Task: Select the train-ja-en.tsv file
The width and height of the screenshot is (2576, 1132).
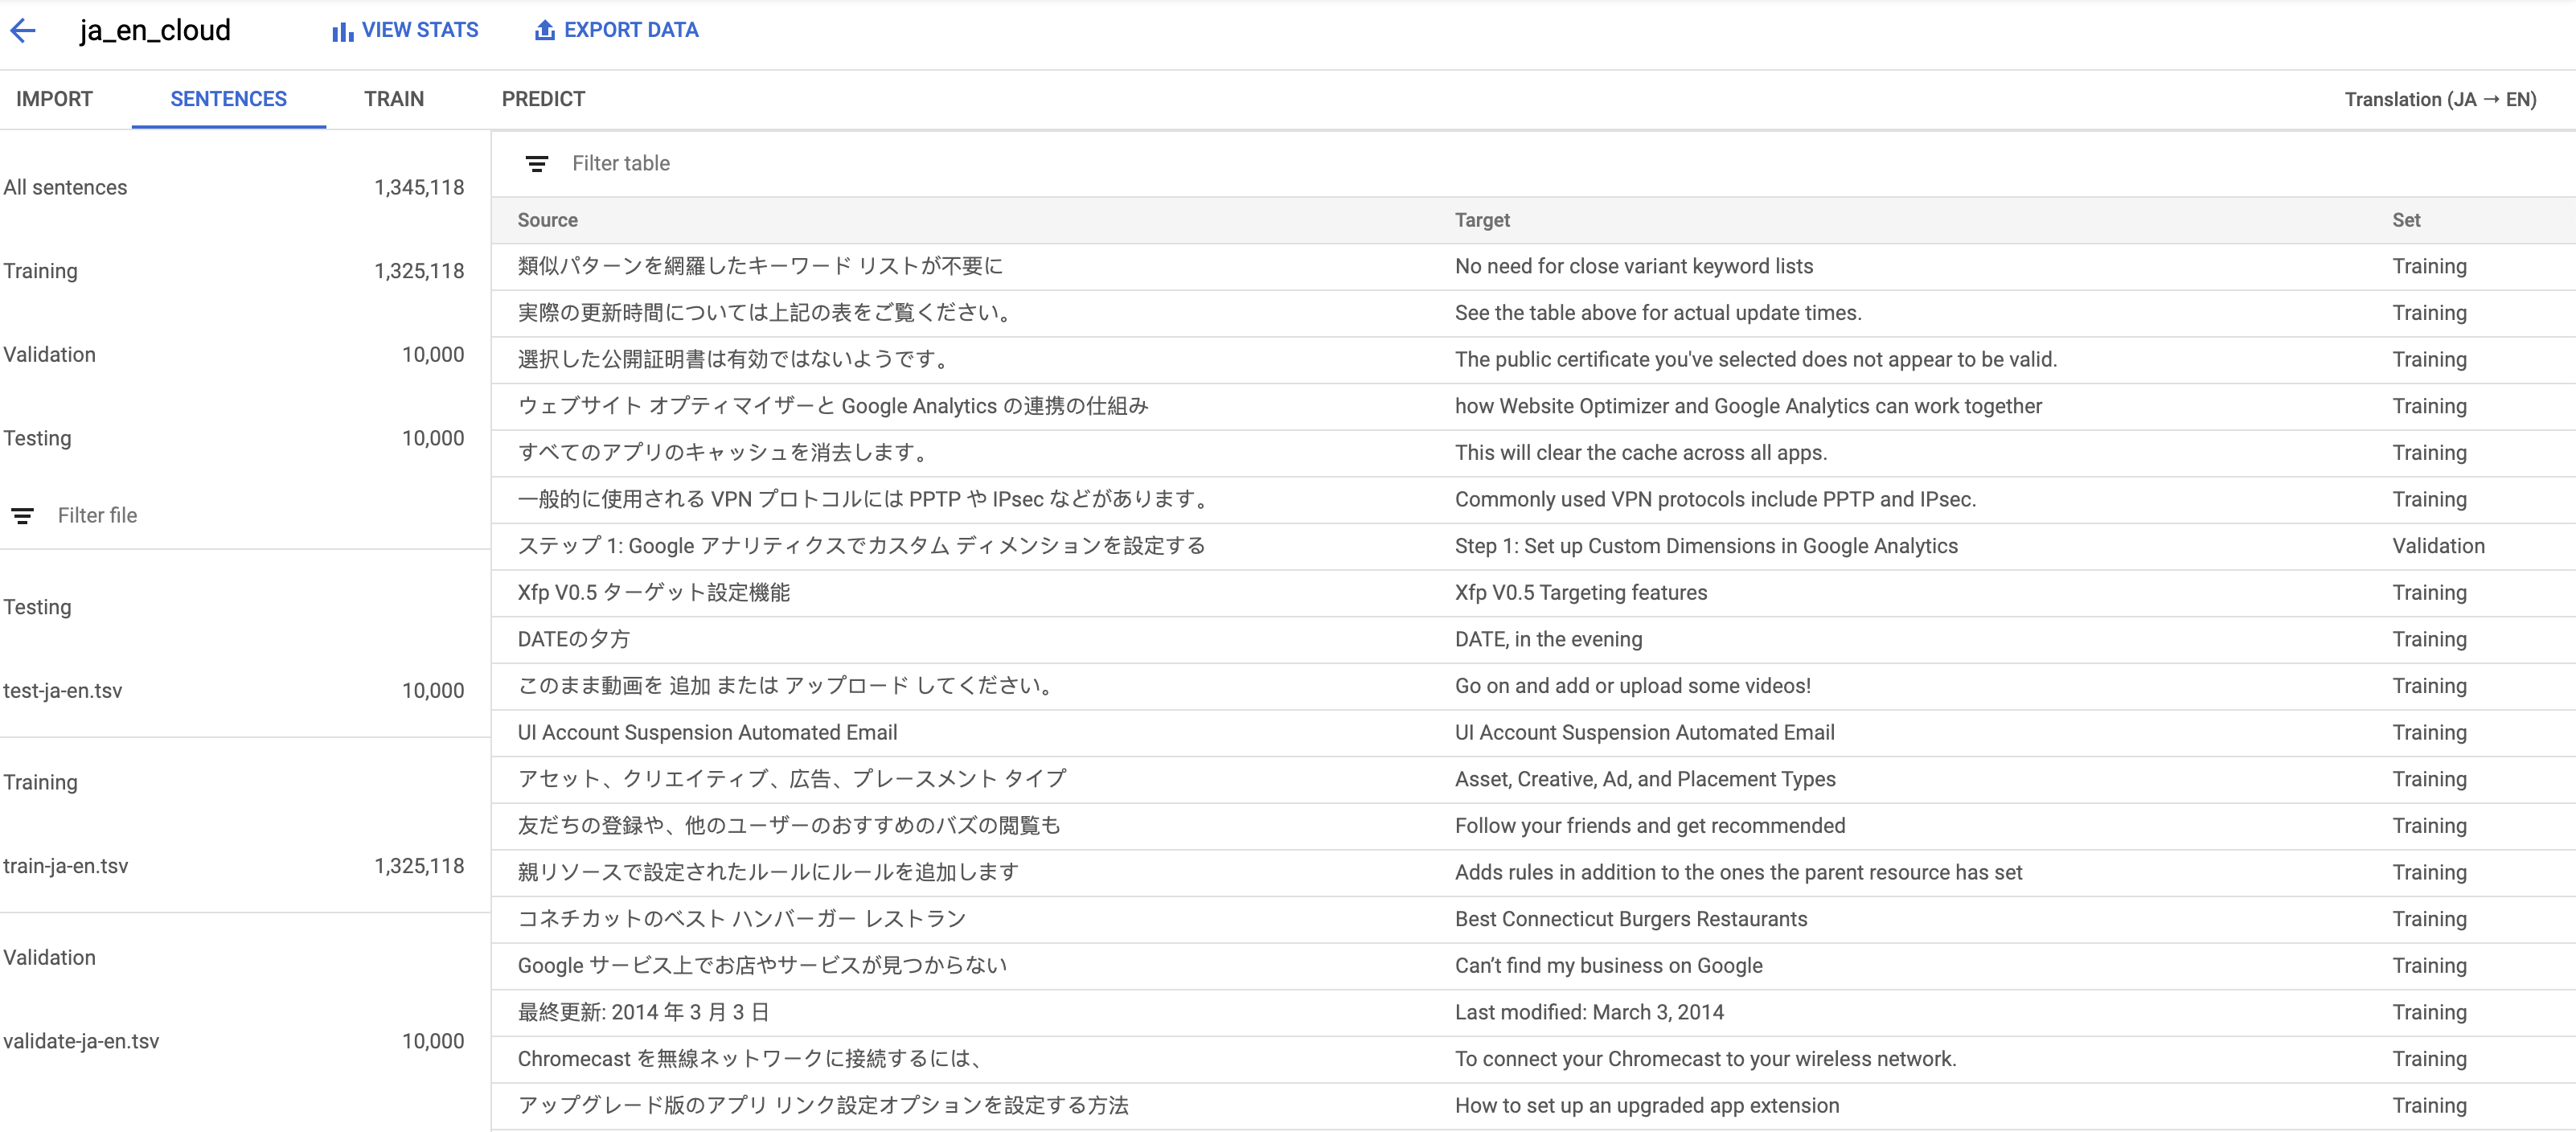Action: click(67, 866)
